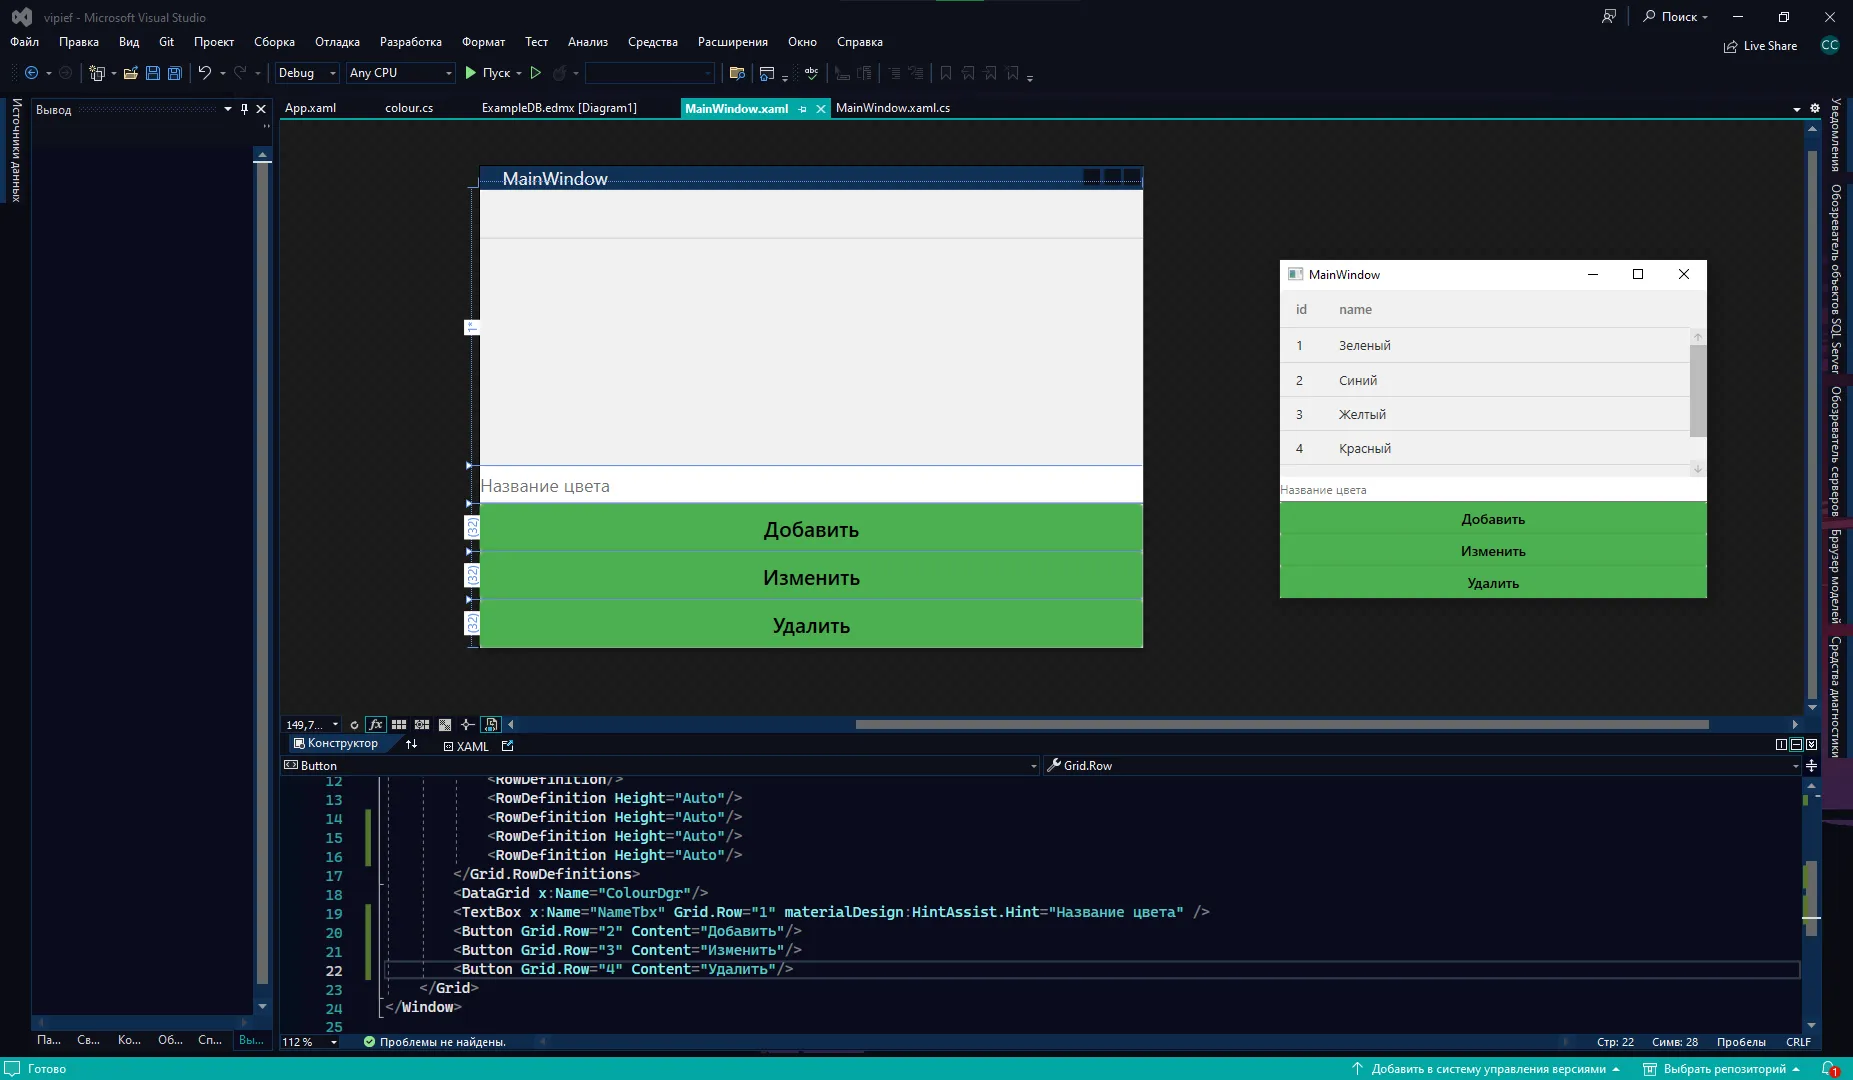Switch to the colour.cs tab

409,108
